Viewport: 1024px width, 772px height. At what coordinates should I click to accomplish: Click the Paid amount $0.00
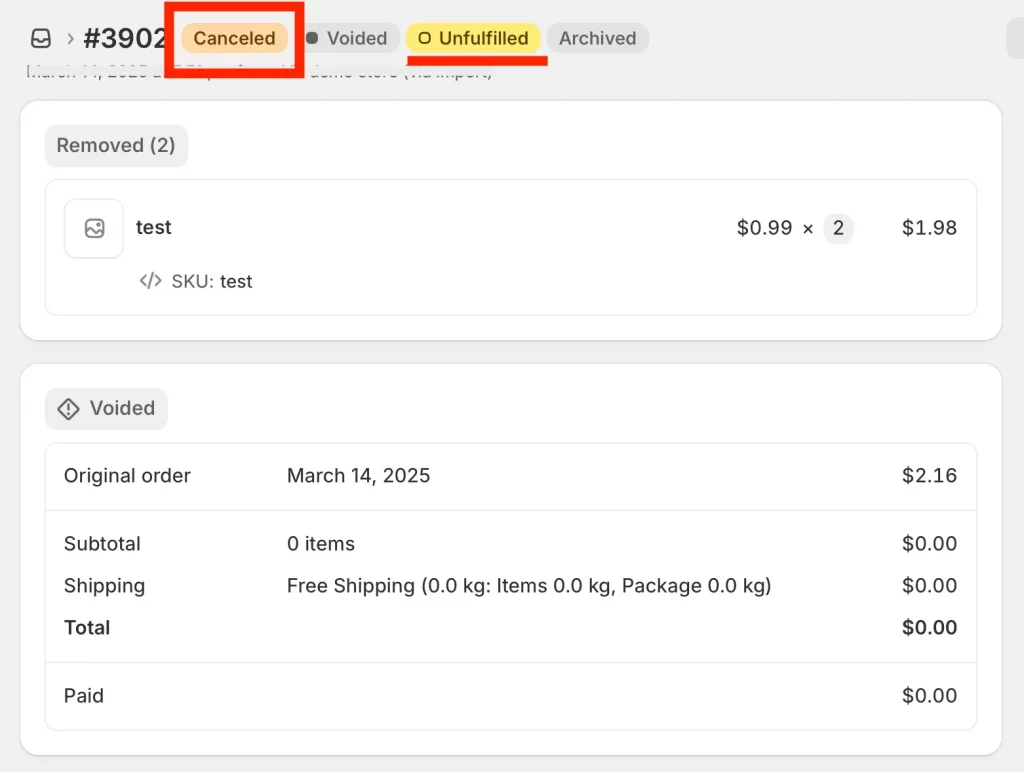point(929,696)
